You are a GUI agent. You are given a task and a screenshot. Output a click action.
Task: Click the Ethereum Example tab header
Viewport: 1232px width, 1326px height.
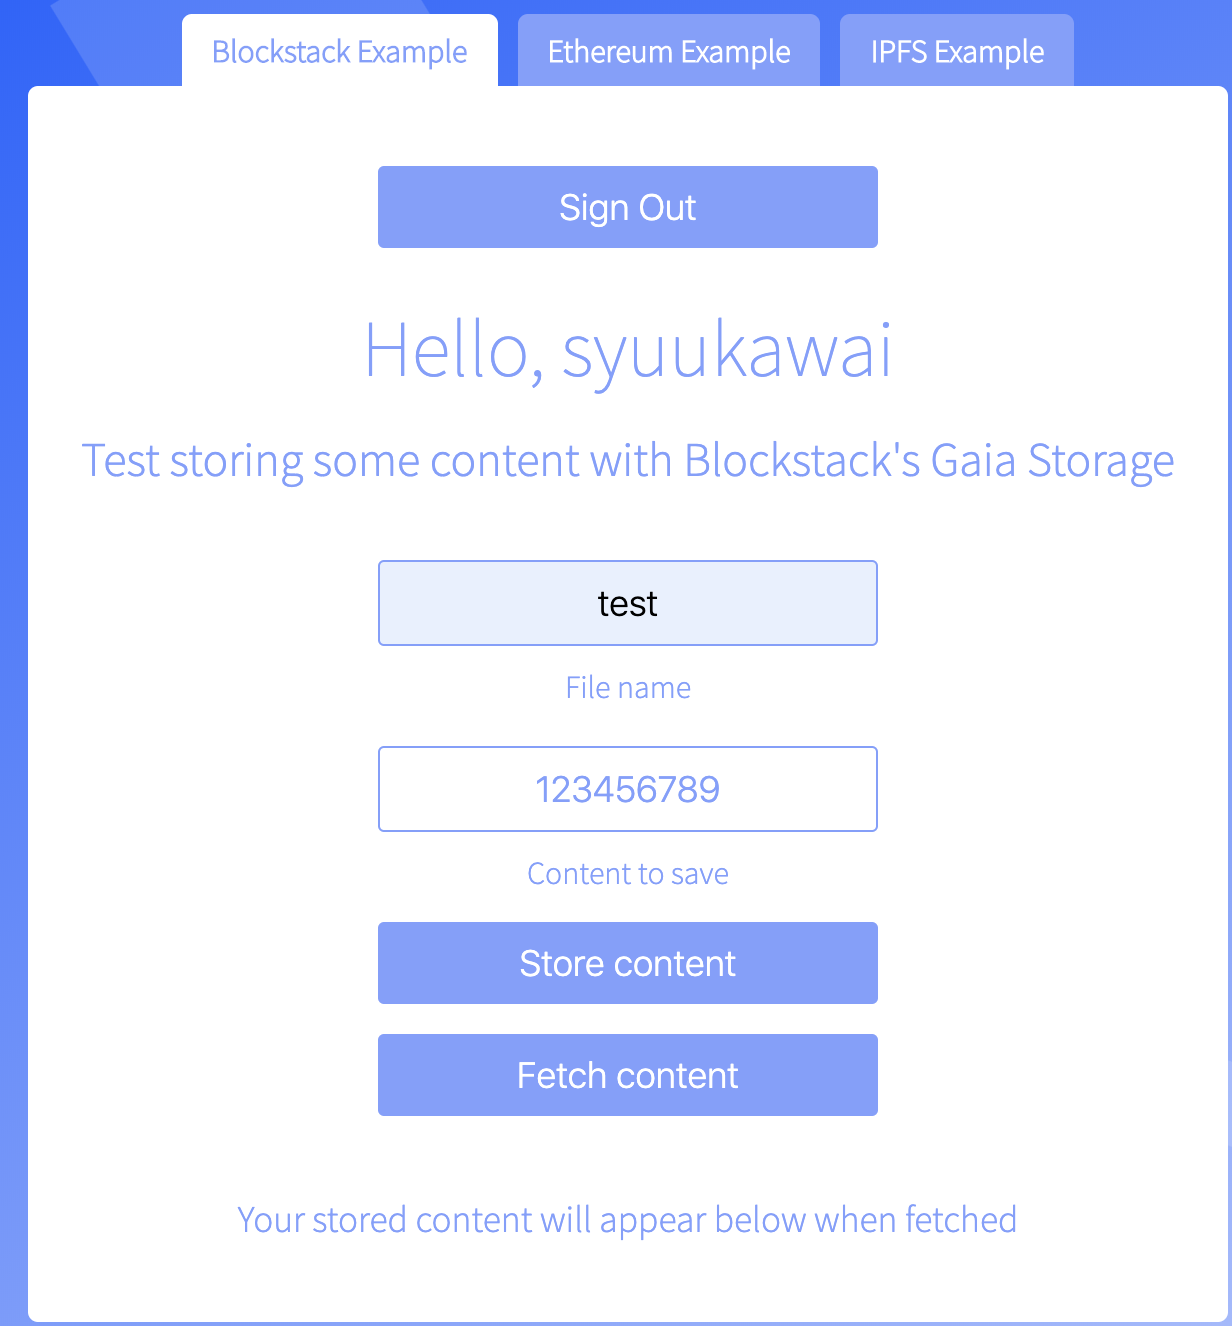coord(668,51)
